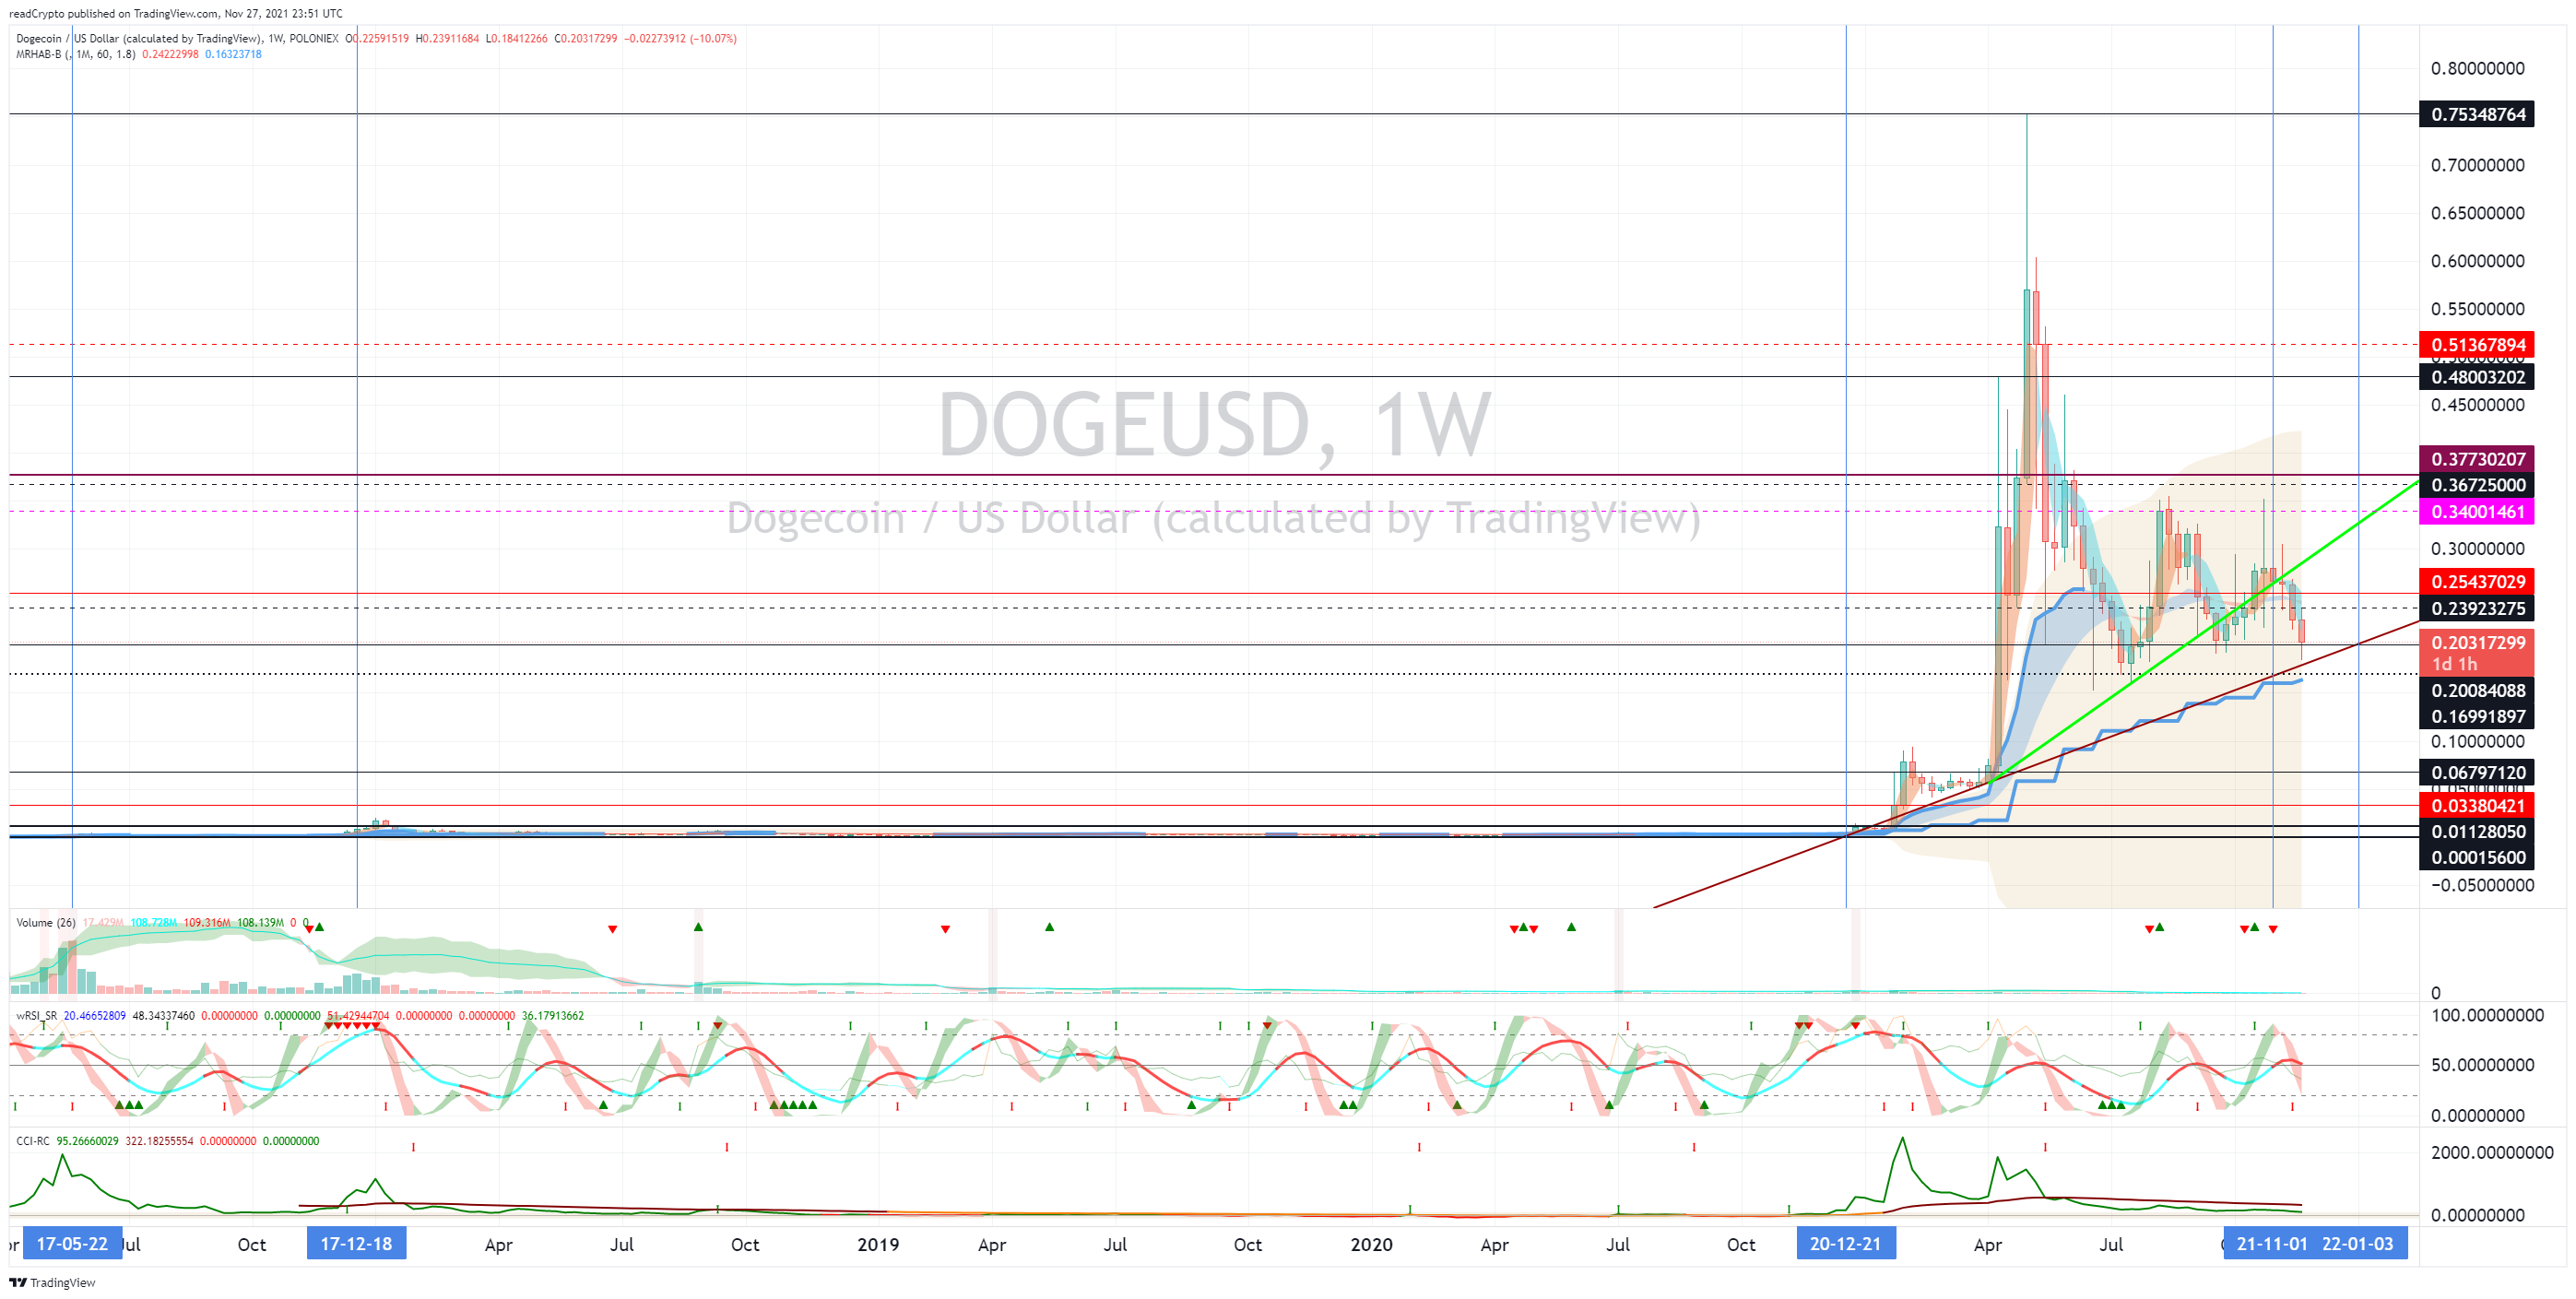
Task: Click the 0.06797120 price label
Action: tap(2477, 772)
